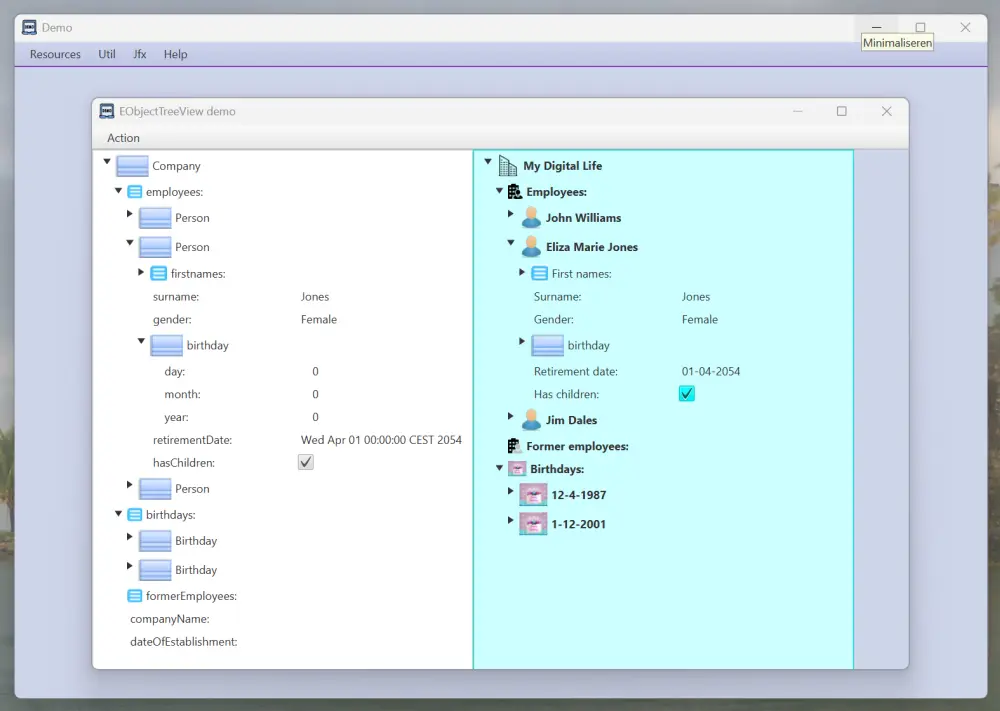Click the person avatar icon for John Williams
The width and height of the screenshot is (1000, 711).
point(531,218)
